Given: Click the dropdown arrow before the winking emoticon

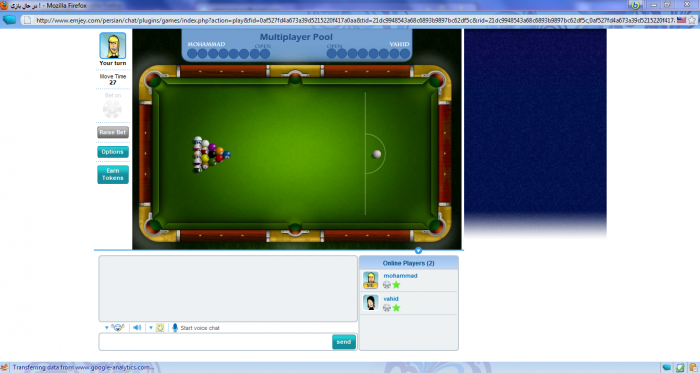Looking at the screenshot, I should [106, 327].
